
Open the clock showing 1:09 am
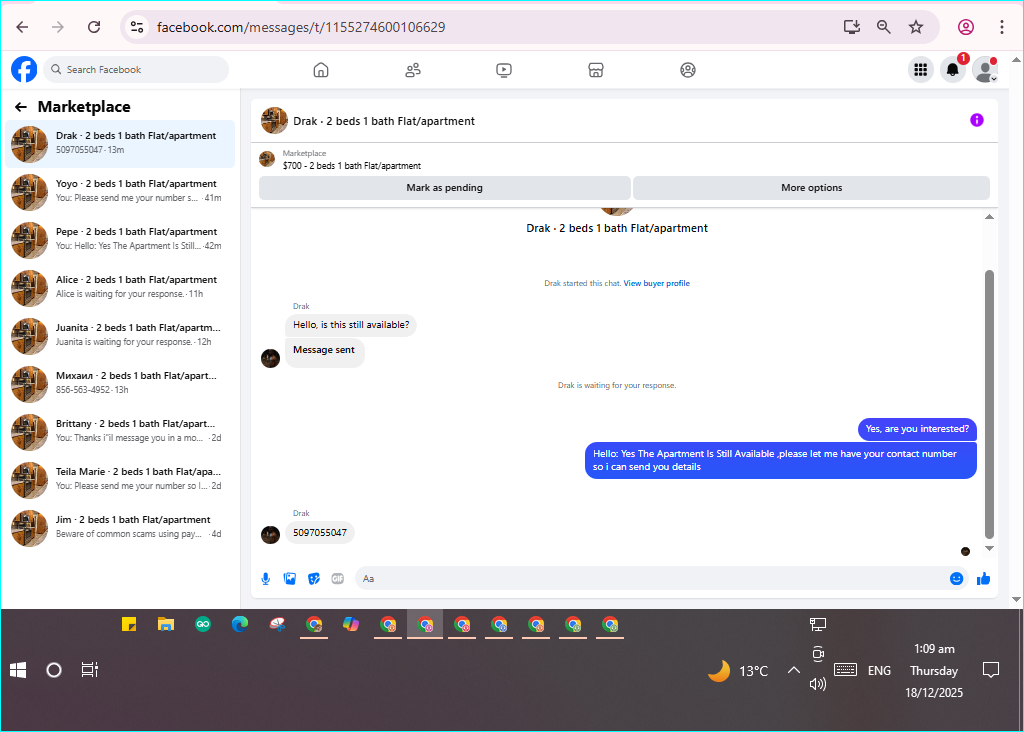[934, 649]
